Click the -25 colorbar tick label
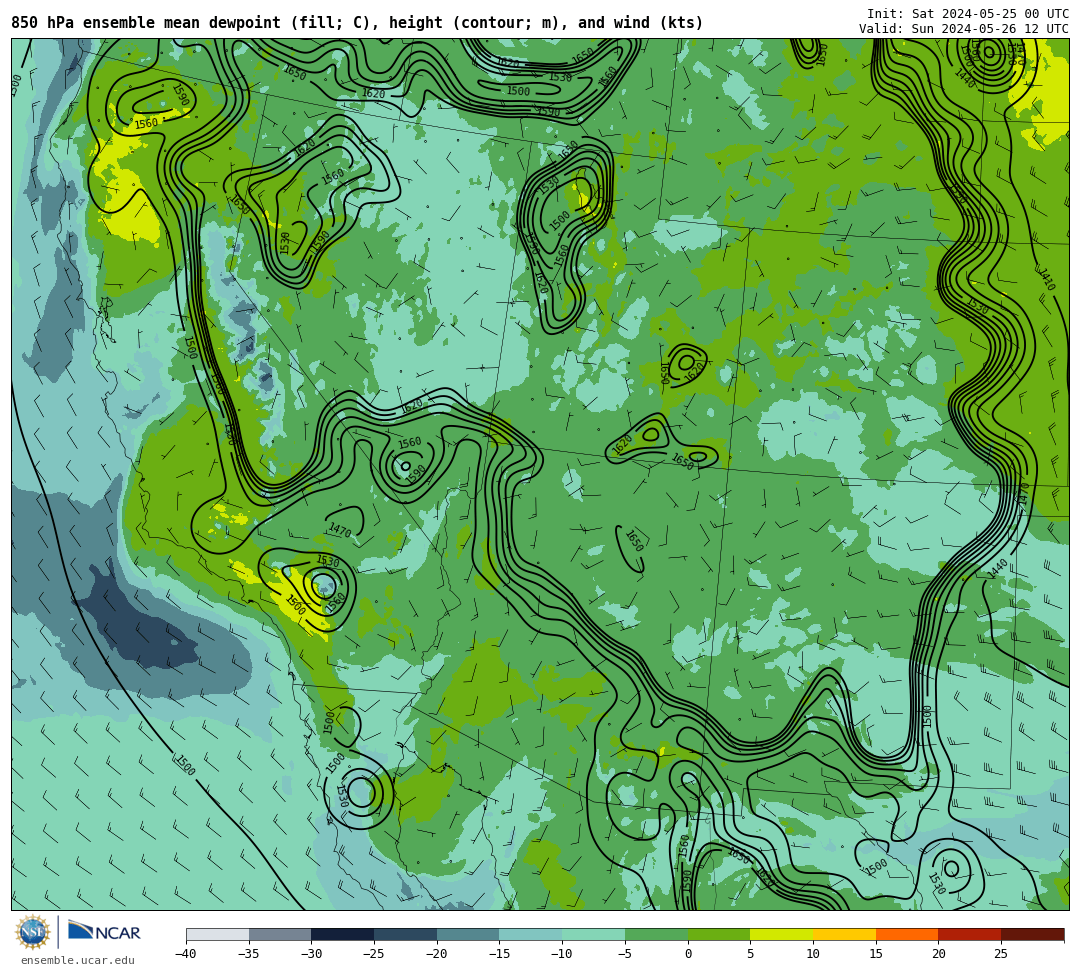Image resolution: width=1080 pixels, height=973 pixels. tap(373, 954)
